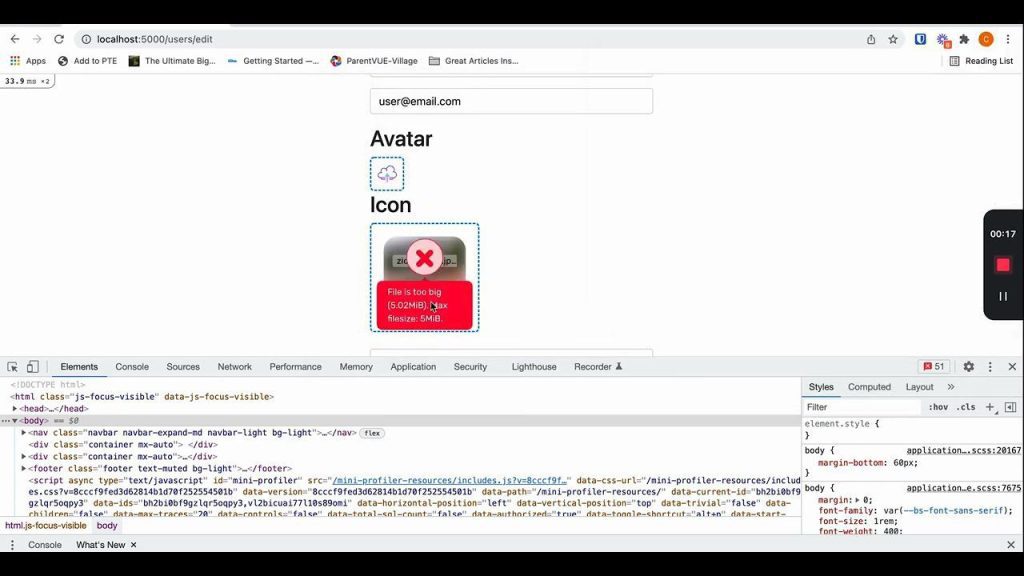Expand the nav navbar element node
The image size is (1024, 576).
(24, 433)
